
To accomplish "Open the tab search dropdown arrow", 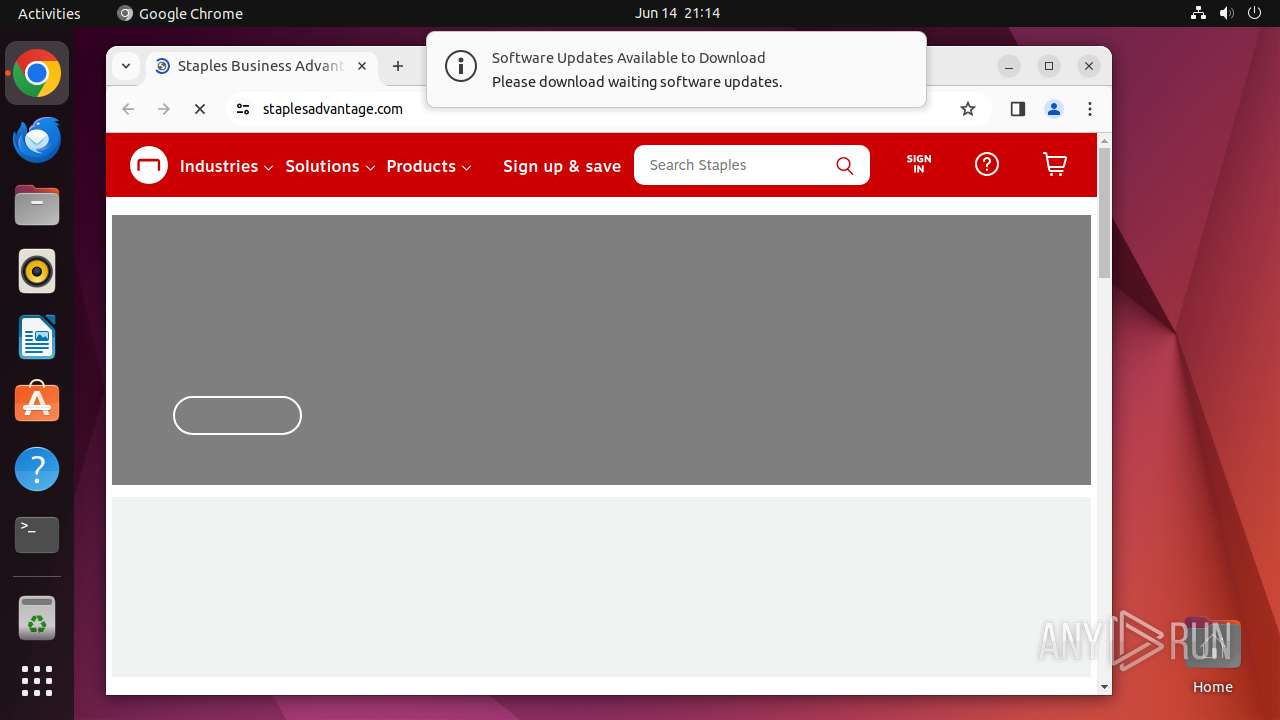I will [126, 66].
